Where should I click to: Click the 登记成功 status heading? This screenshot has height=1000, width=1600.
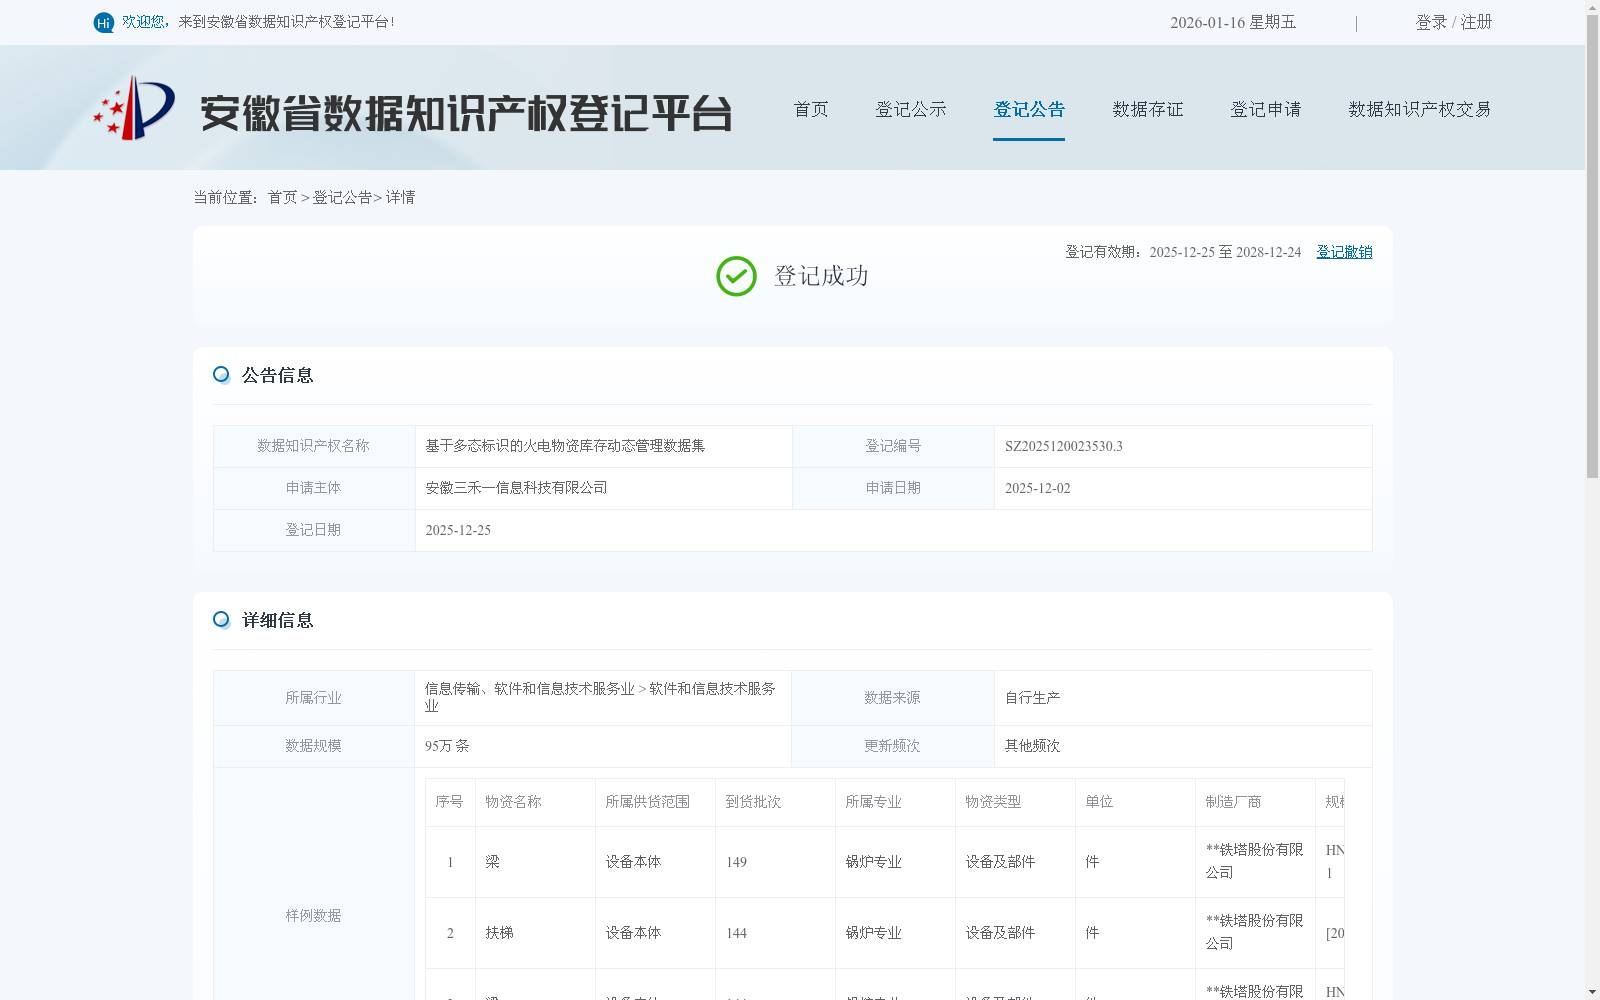tap(821, 276)
